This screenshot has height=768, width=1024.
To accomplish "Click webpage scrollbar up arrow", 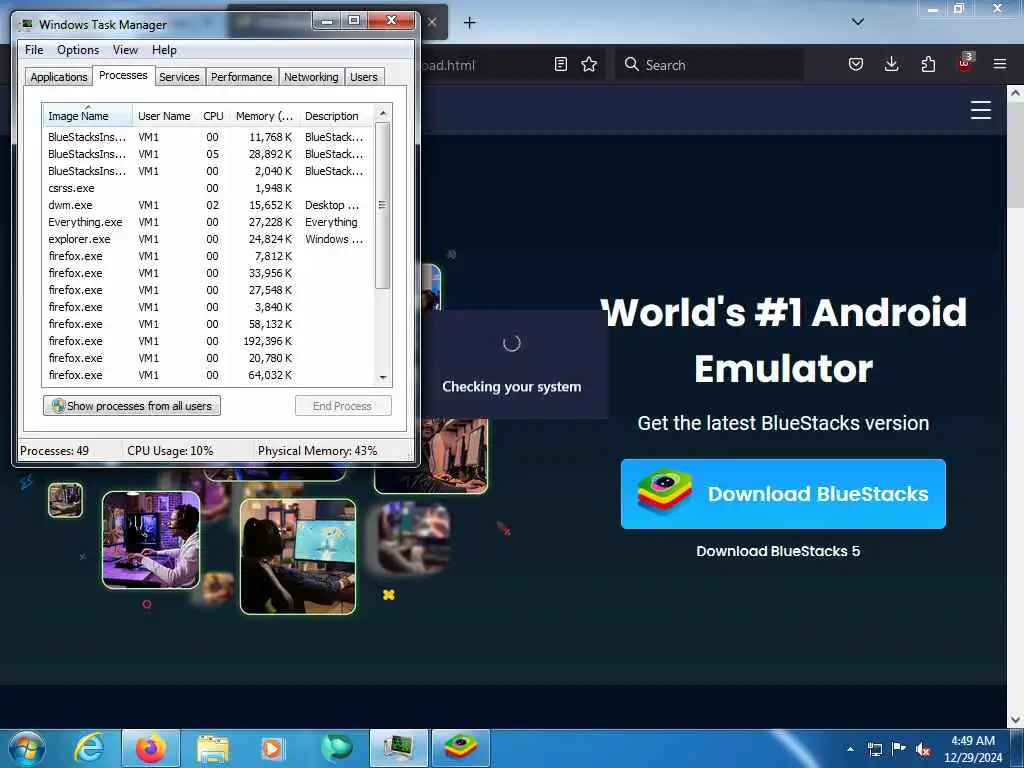I will pyautogui.click(x=1015, y=93).
